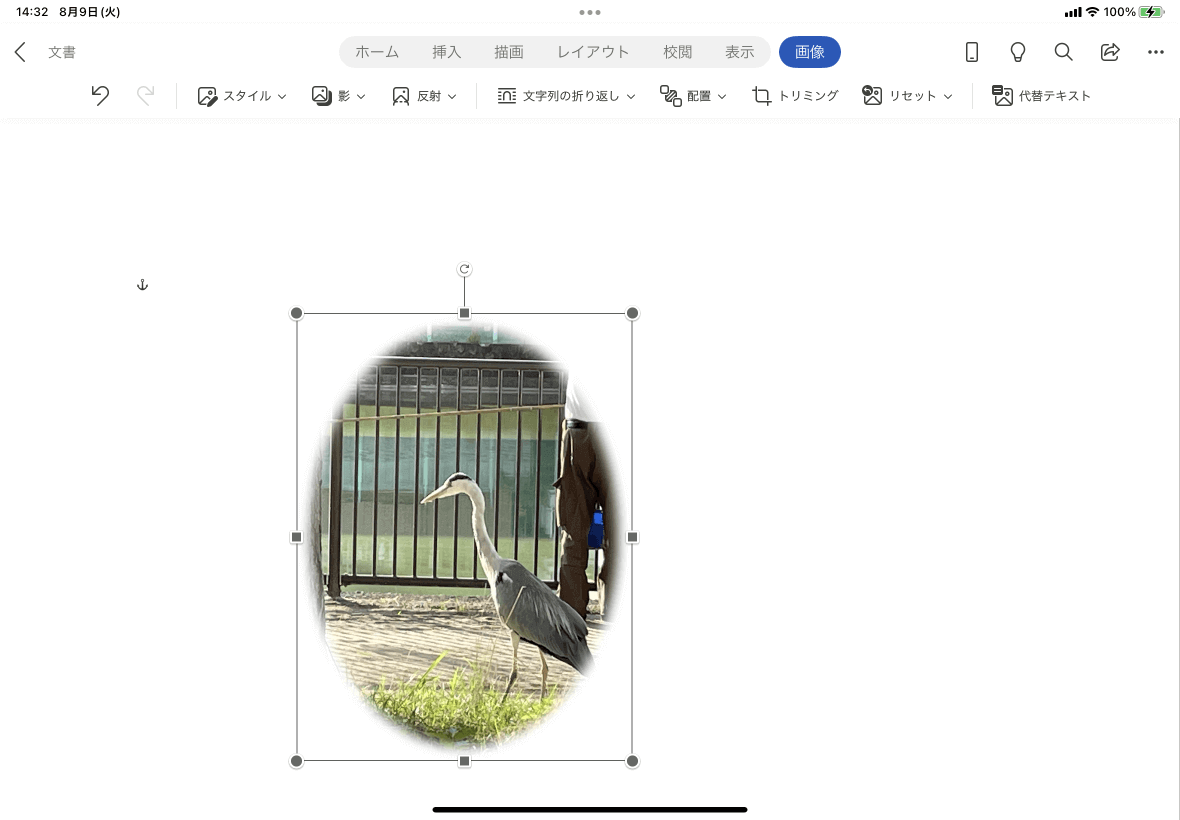The height and width of the screenshot is (820, 1180).
Task: Click the top-right corner resize handle
Action: [x=632, y=313]
